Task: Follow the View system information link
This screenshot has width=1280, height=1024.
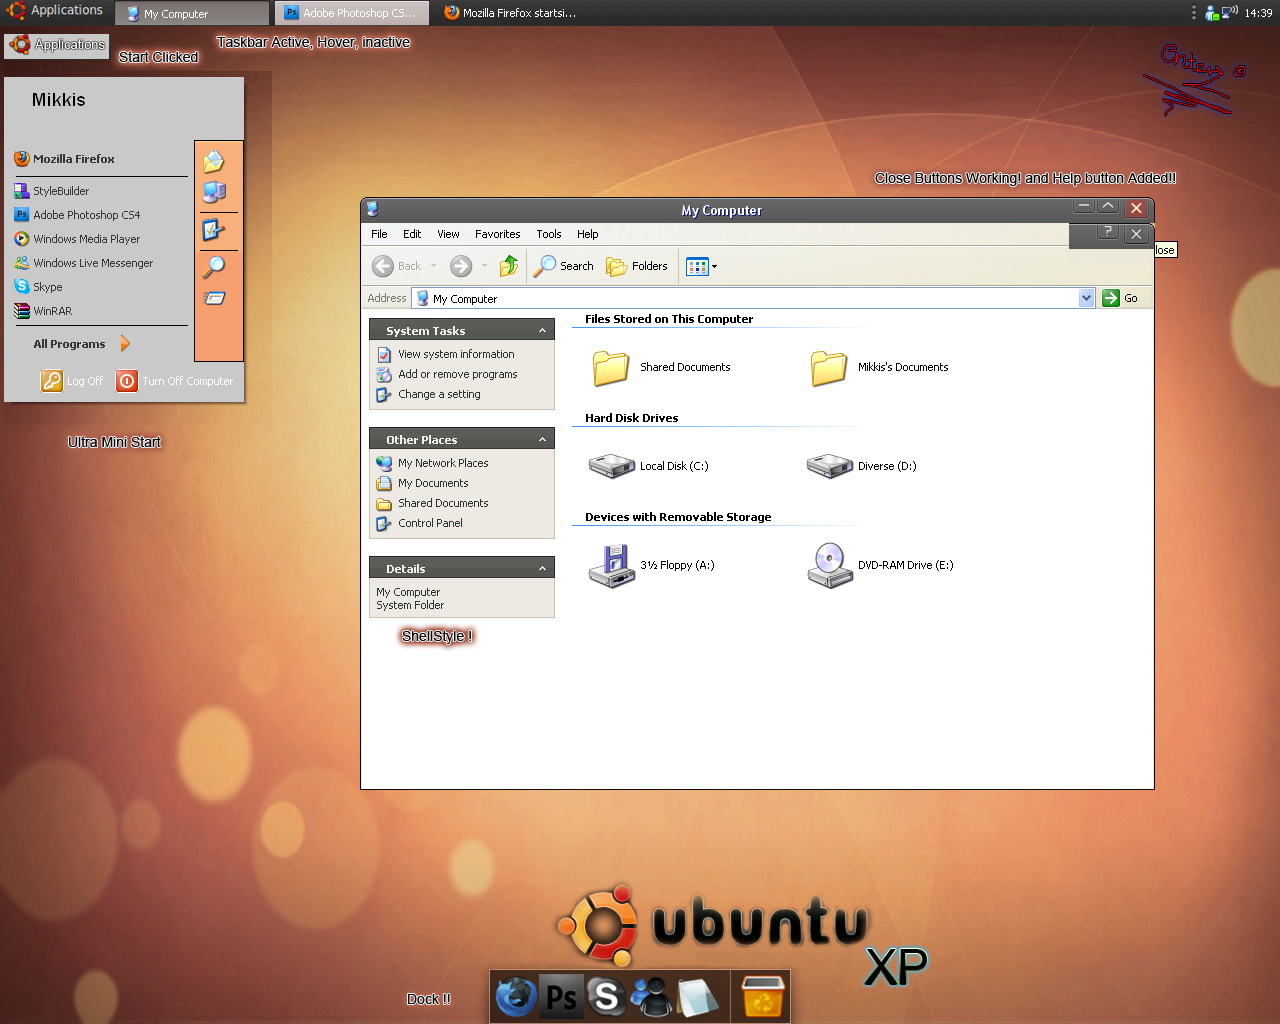Action: coord(455,354)
